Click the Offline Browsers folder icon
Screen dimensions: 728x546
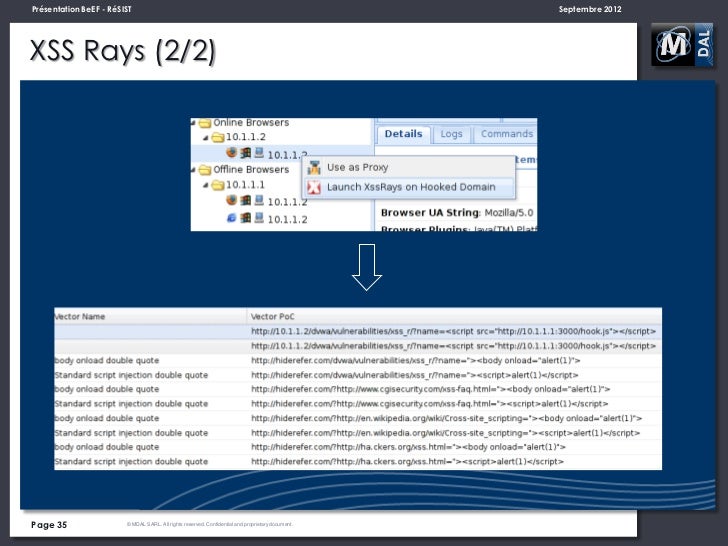pos(205,170)
